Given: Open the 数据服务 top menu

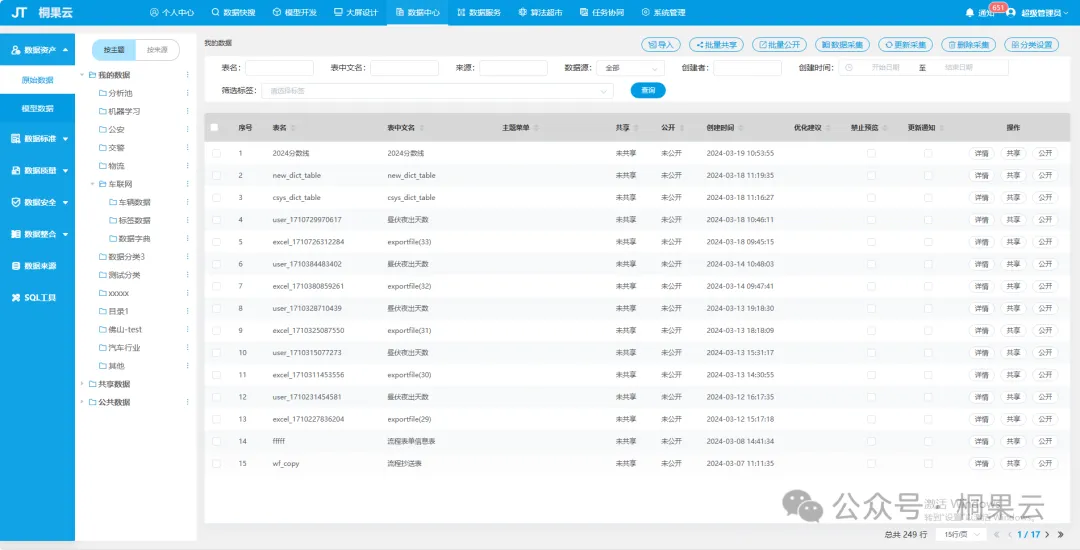Looking at the screenshot, I should (479, 12).
